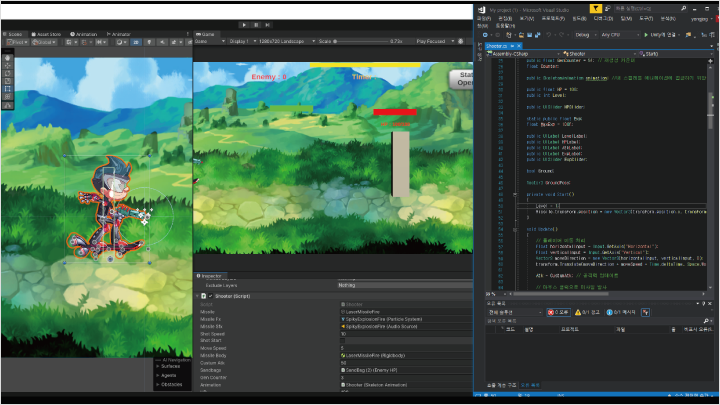
Task: Adjust the Game view Scale slider
Action: click(x=360, y=41)
